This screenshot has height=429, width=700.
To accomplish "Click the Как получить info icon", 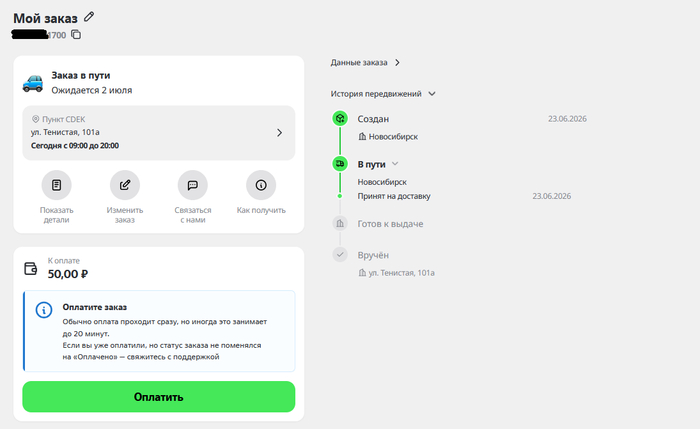I will [261, 185].
